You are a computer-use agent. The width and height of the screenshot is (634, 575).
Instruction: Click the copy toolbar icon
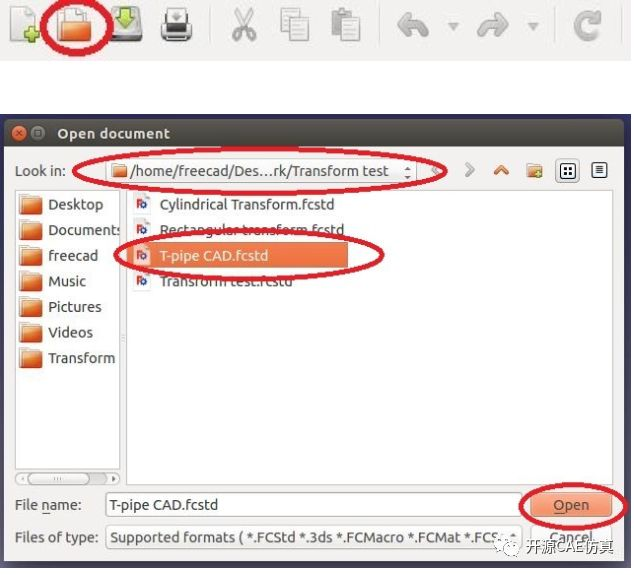pos(295,25)
